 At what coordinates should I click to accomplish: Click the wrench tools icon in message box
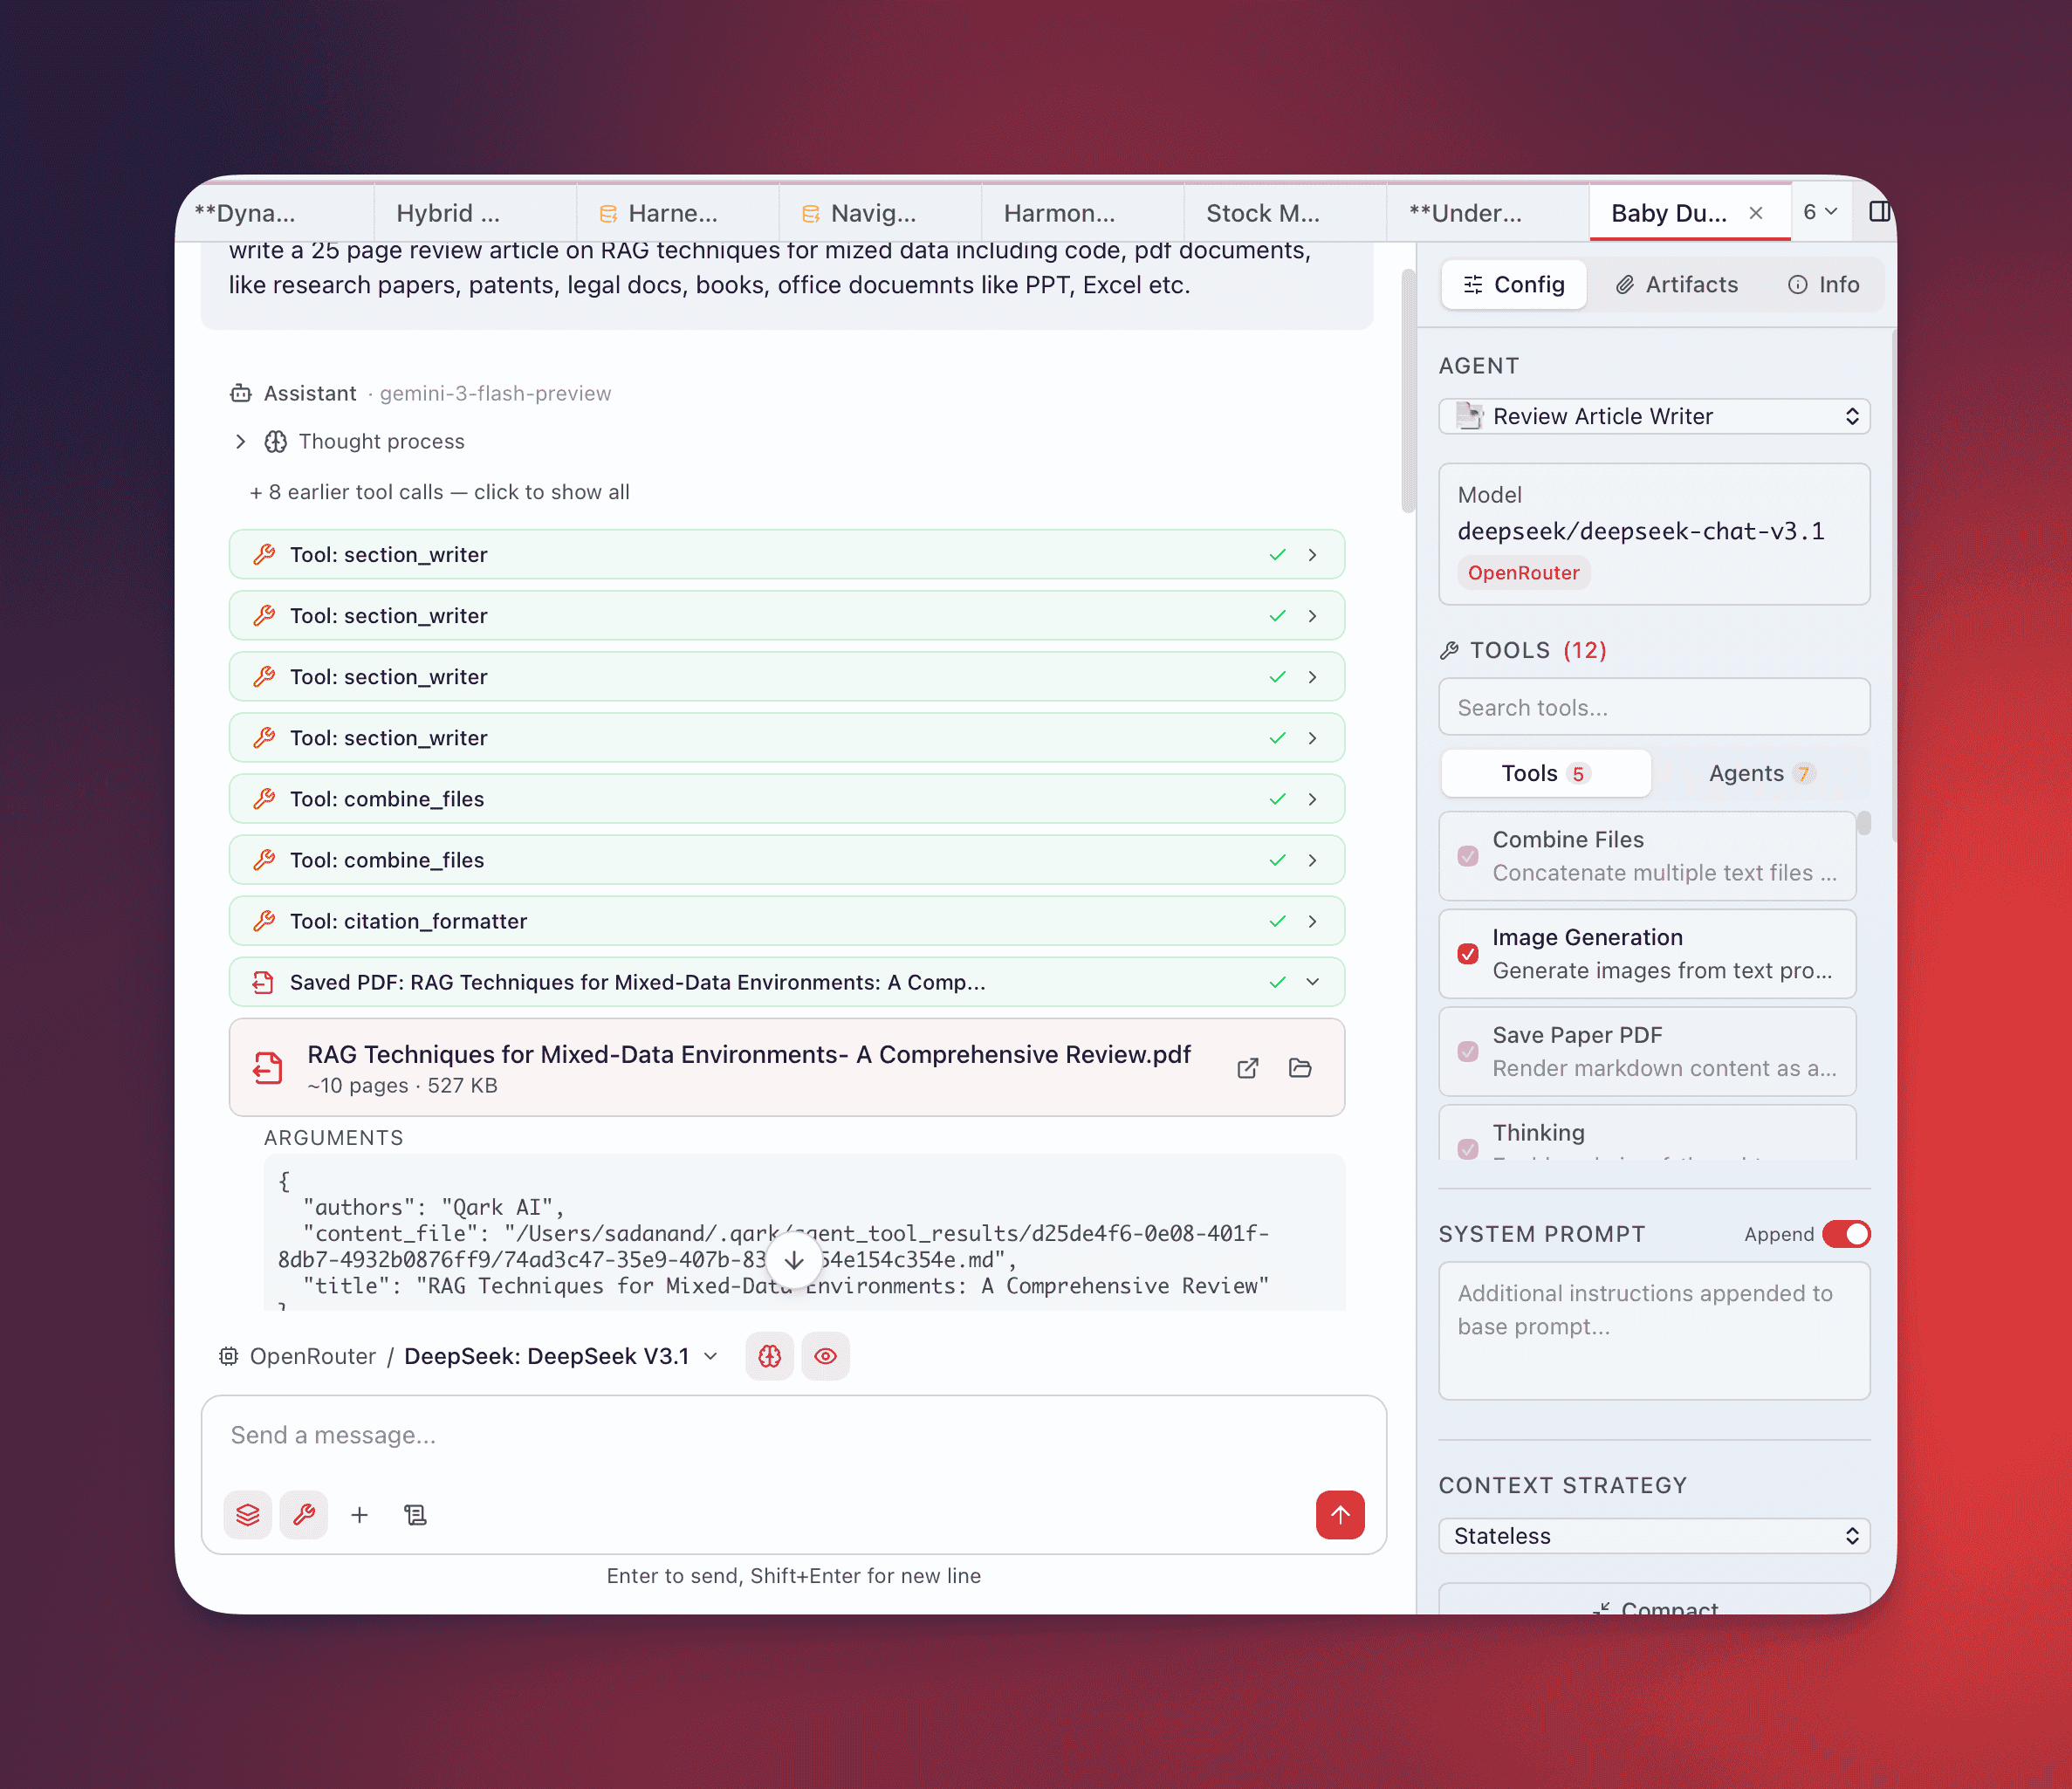coord(304,1515)
